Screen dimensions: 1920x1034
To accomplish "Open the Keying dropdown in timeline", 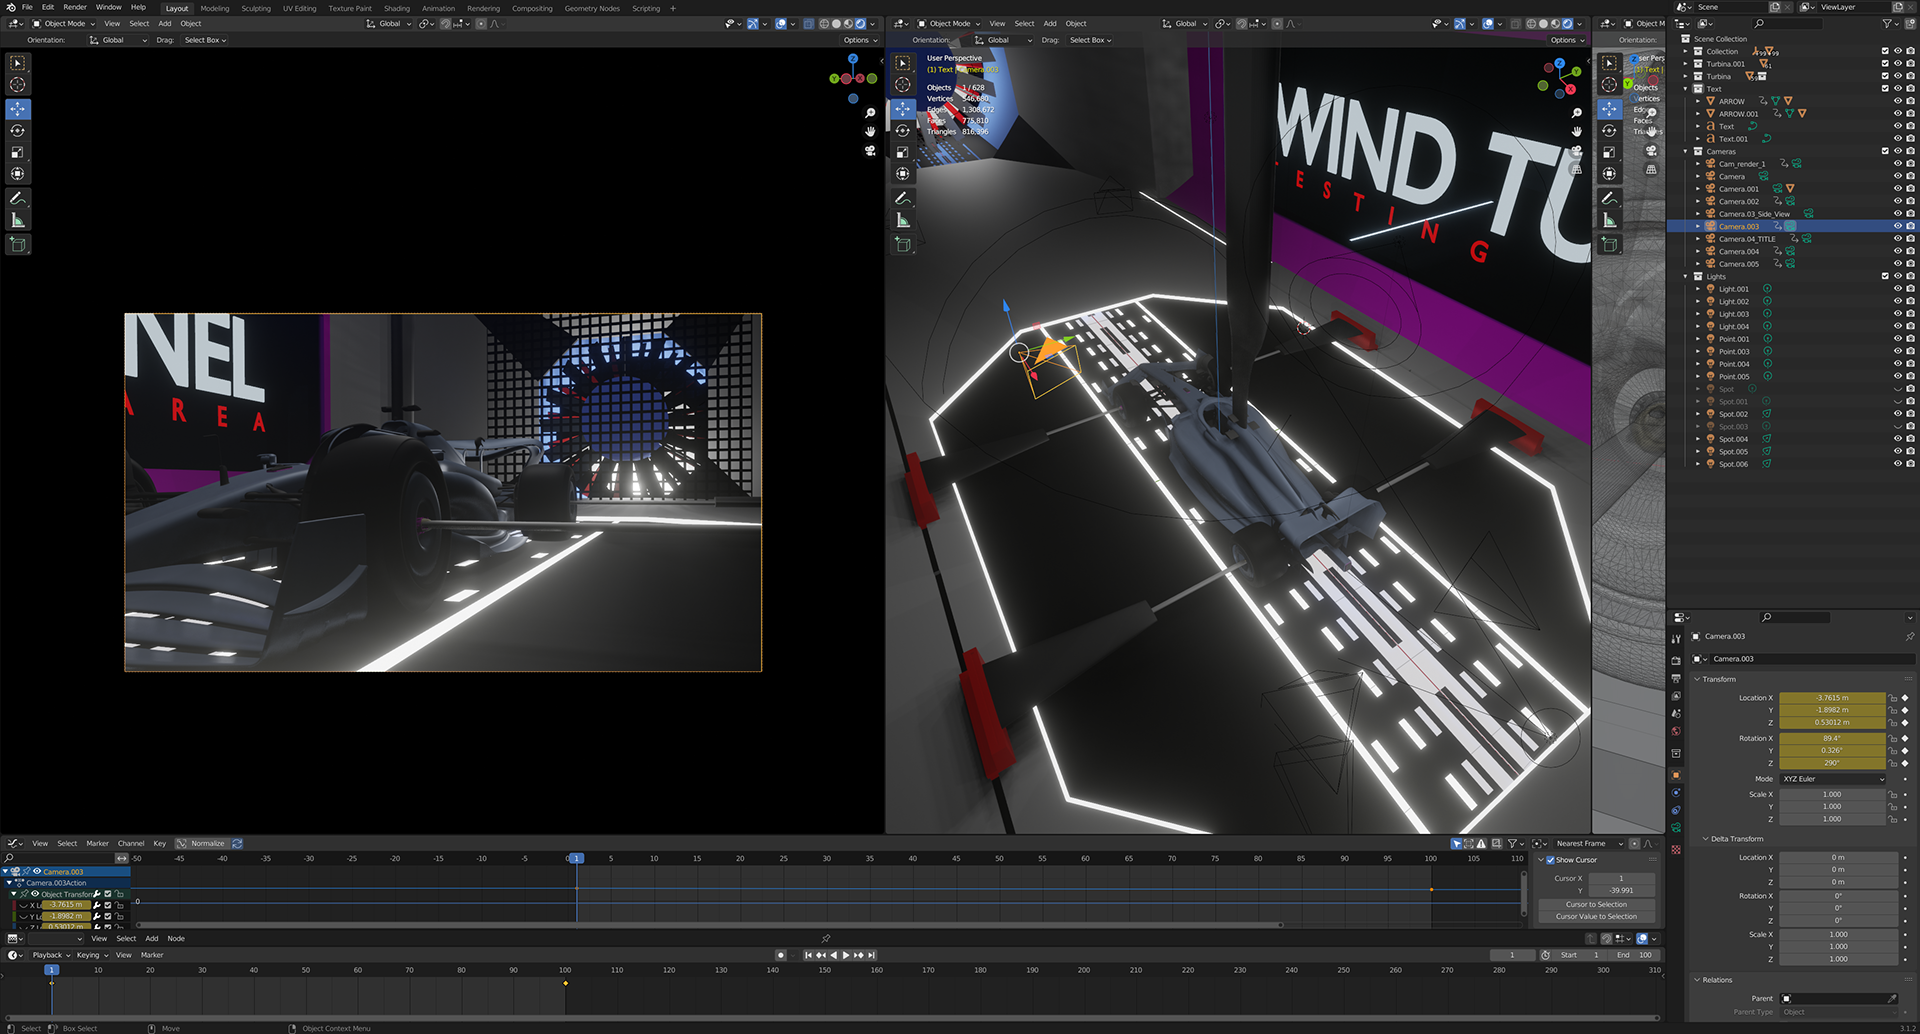I will pyautogui.click(x=93, y=955).
